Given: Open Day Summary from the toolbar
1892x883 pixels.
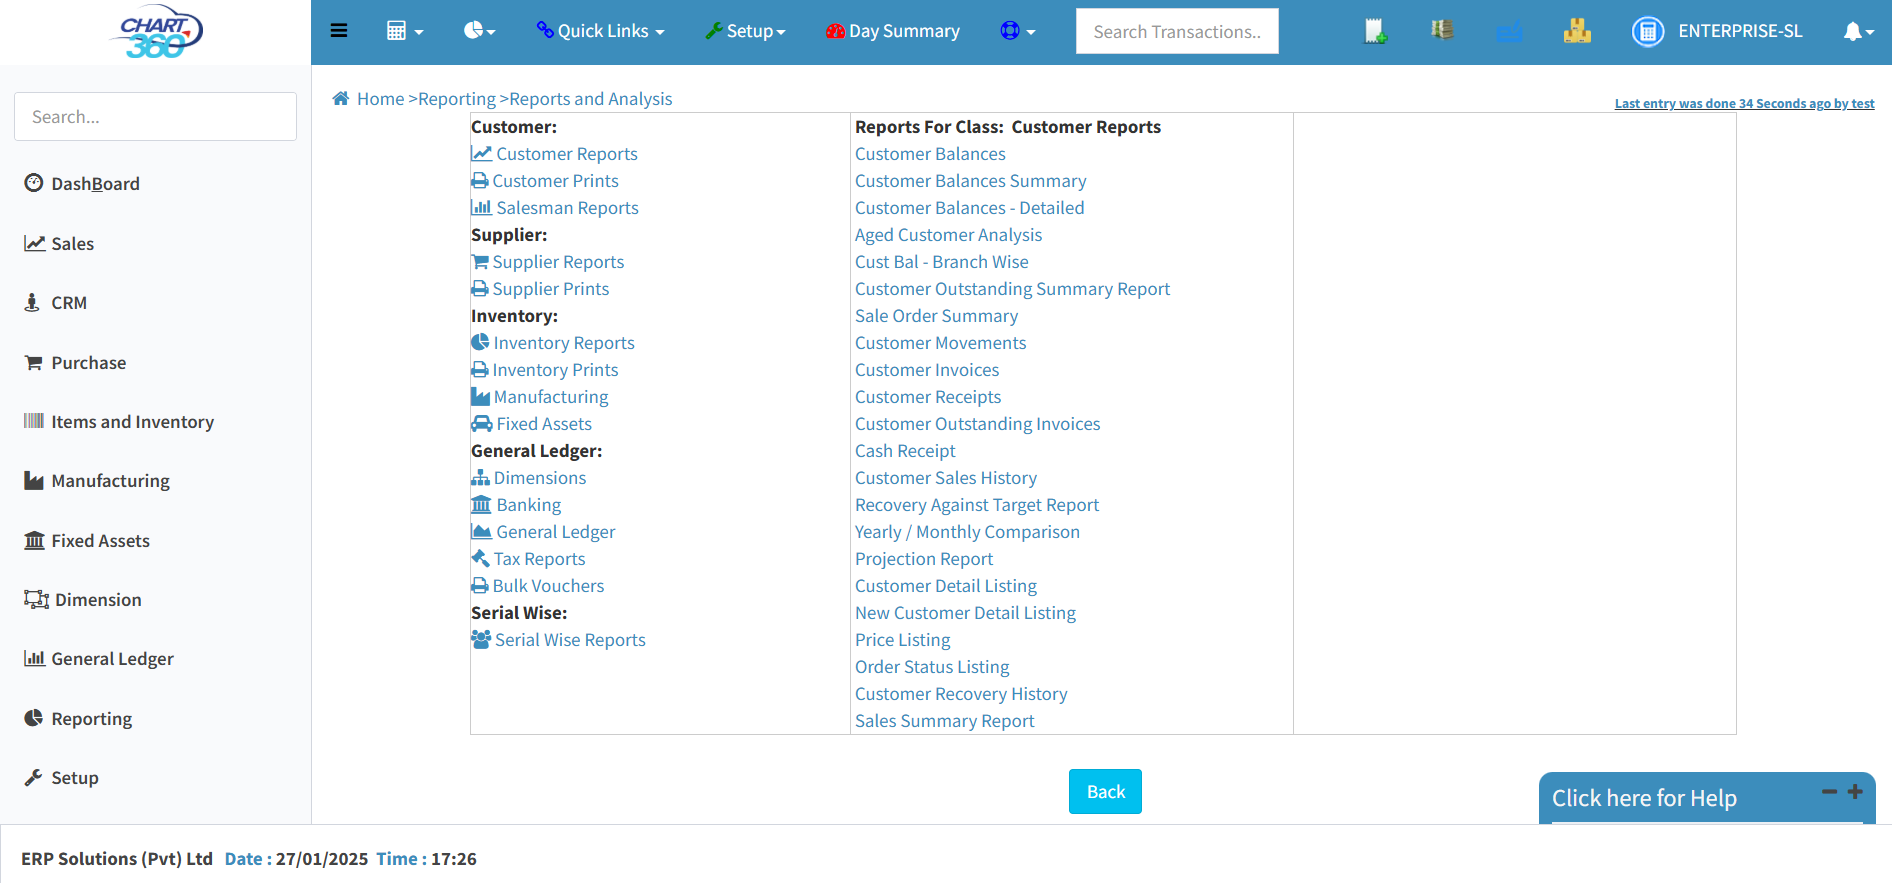Looking at the screenshot, I should click(892, 31).
